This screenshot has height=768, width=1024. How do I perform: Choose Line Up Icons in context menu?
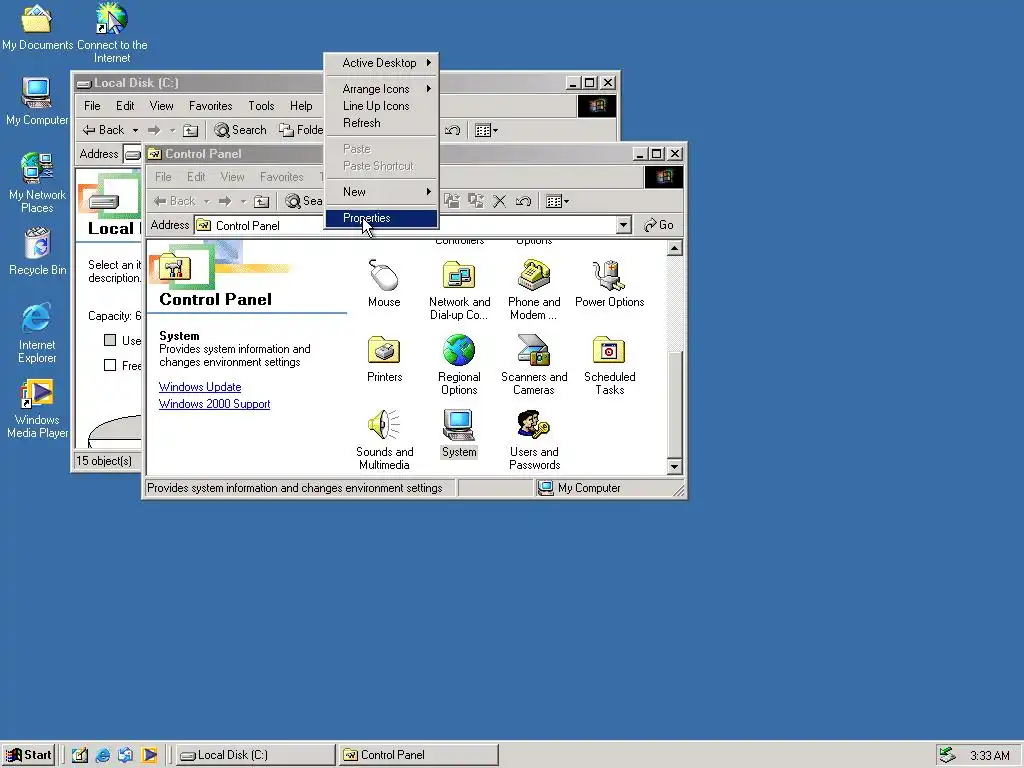[x=381, y=106]
